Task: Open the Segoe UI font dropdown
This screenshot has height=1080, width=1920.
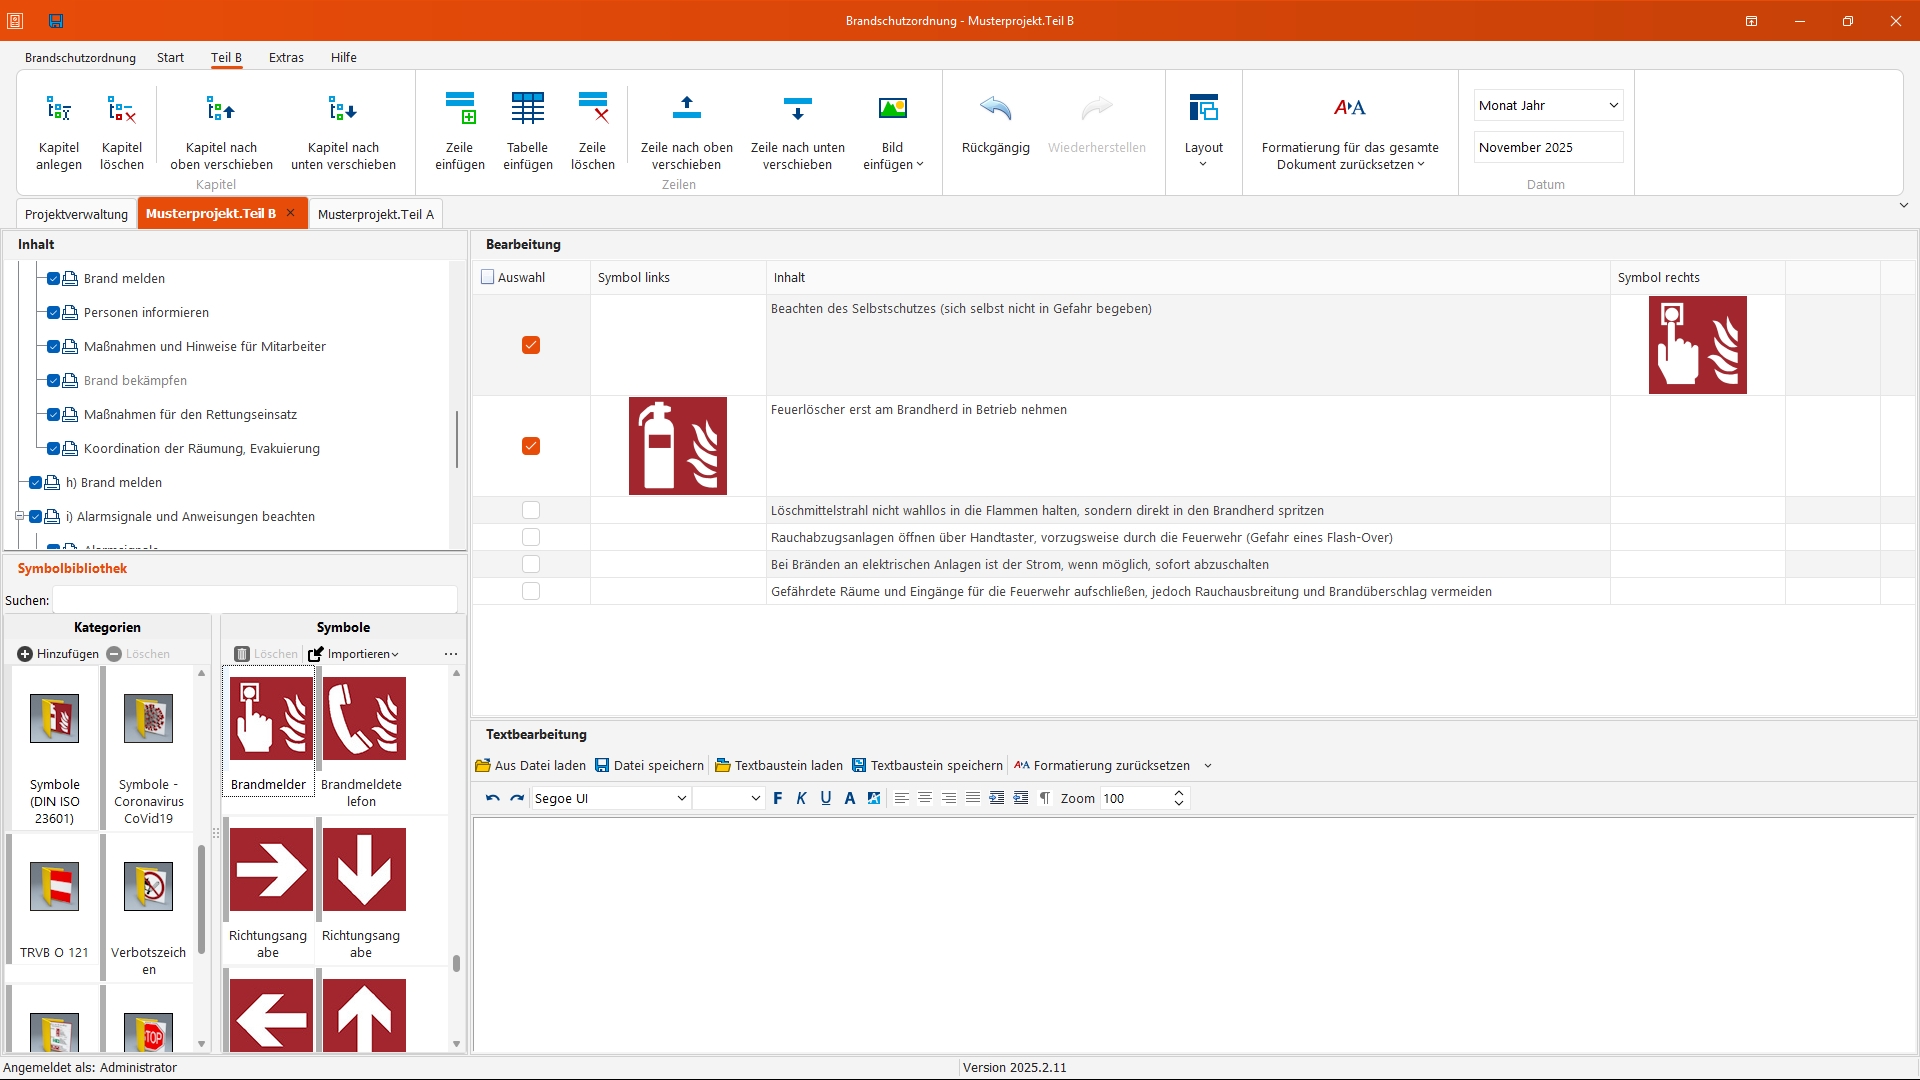Action: pyautogui.click(x=682, y=798)
